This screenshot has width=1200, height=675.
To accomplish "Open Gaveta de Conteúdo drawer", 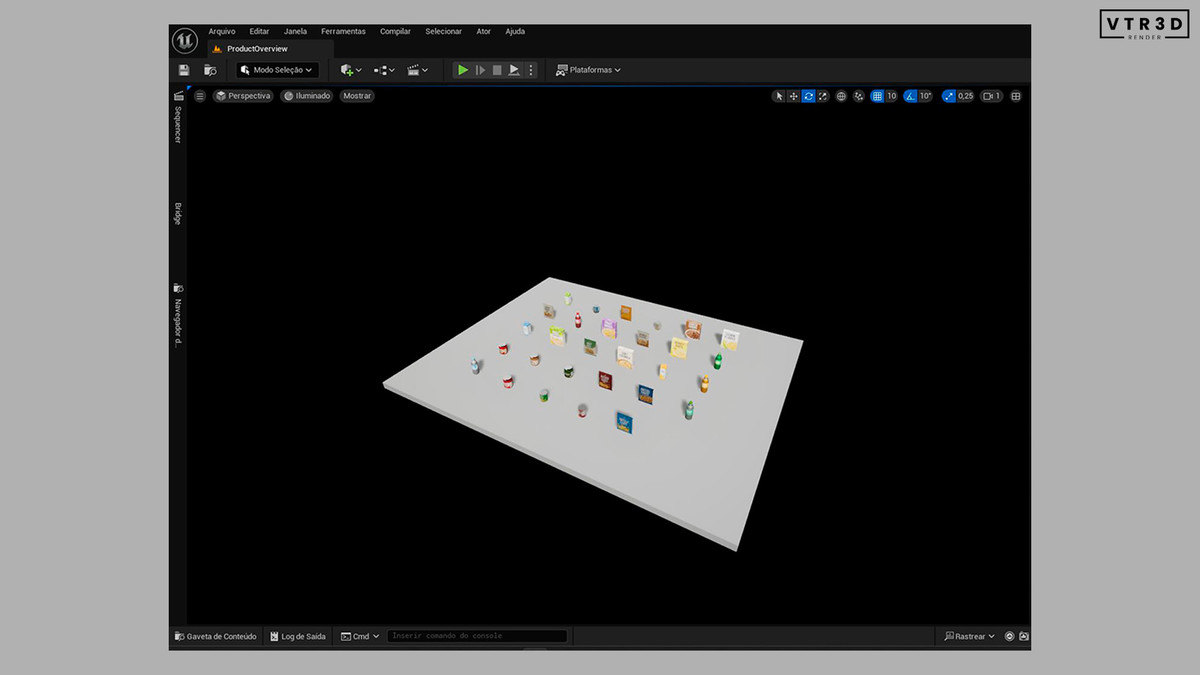I will click(216, 636).
